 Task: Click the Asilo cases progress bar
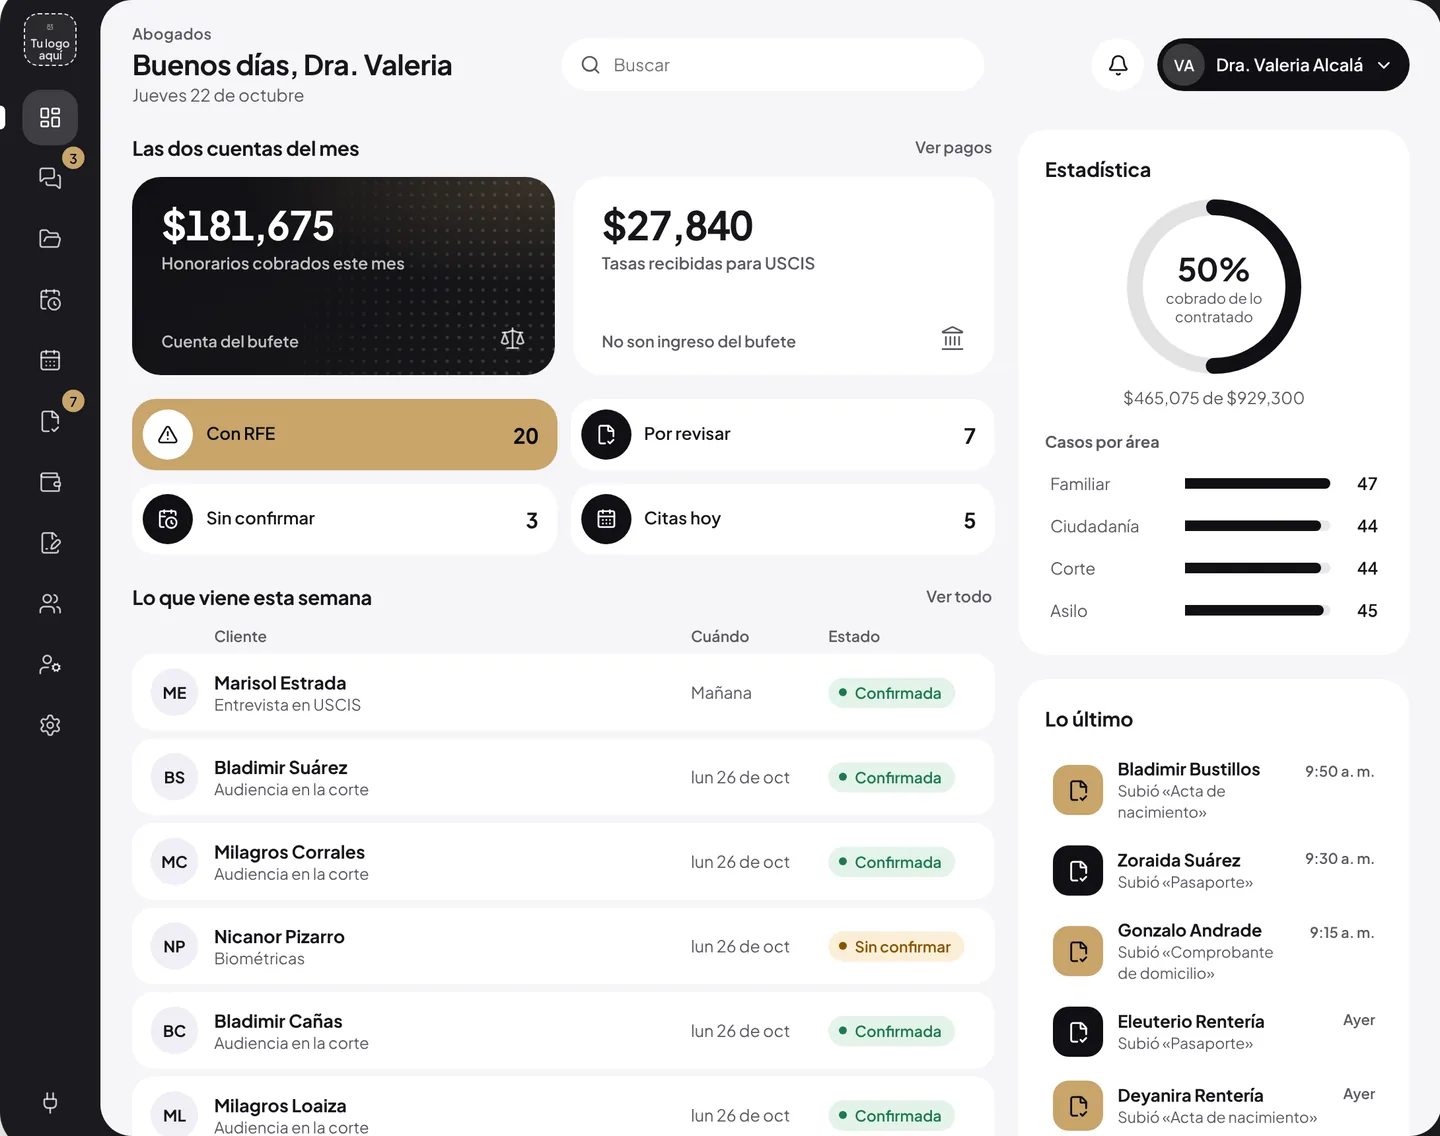click(x=1257, y=611)
